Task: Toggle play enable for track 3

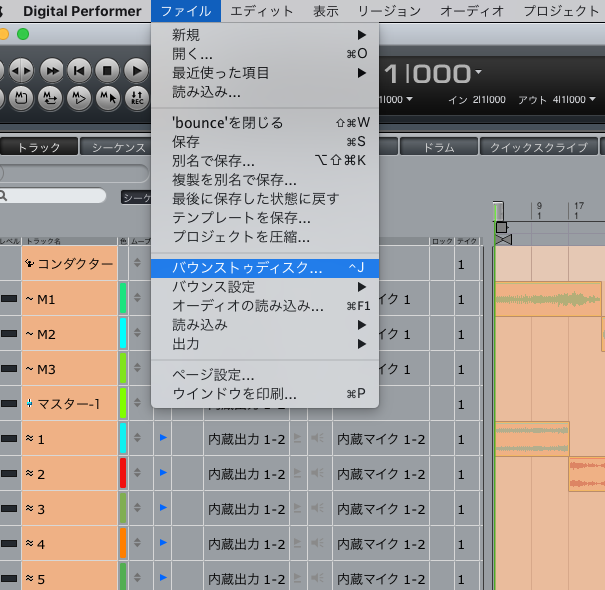Action: [x=163, y=508]
